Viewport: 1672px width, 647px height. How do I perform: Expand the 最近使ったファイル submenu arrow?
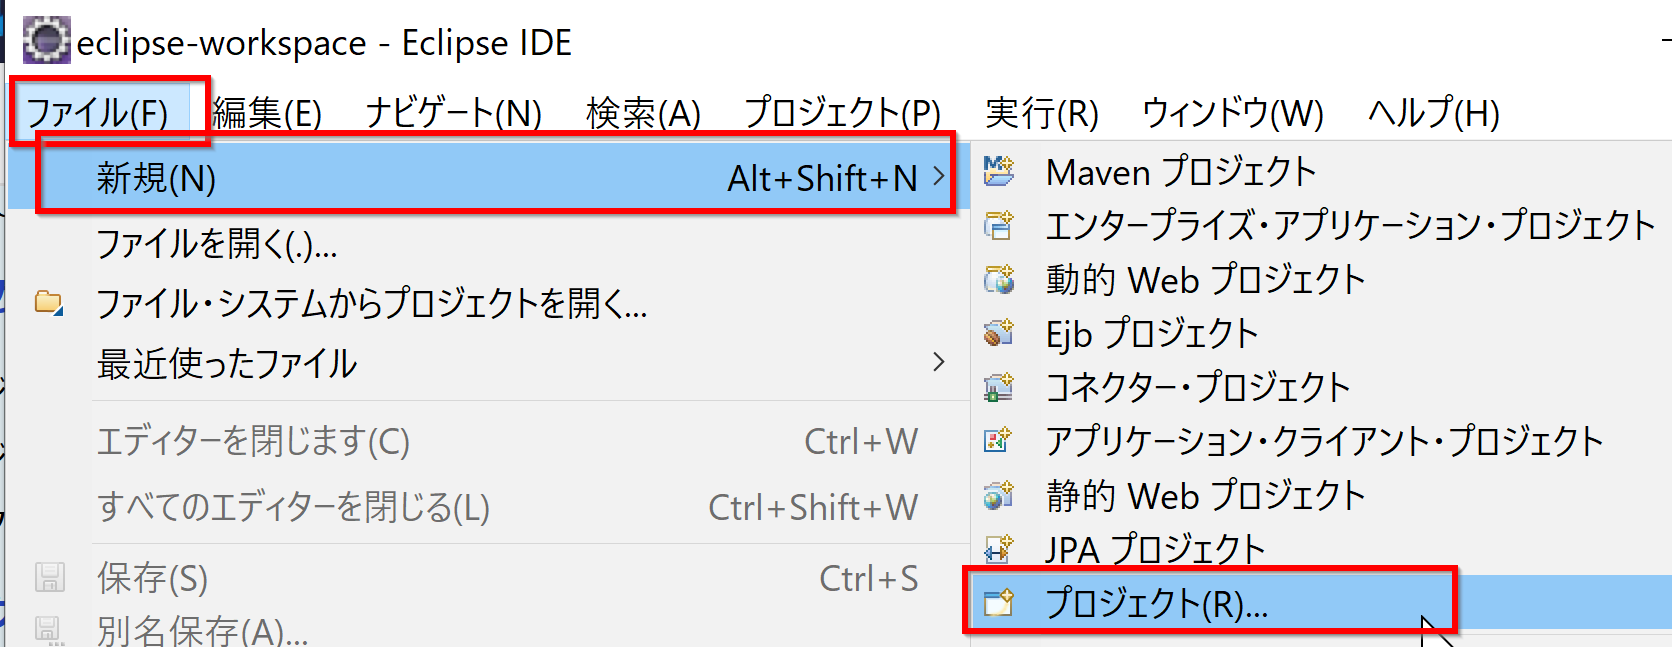pyautogui.click(x=938, y=362)
